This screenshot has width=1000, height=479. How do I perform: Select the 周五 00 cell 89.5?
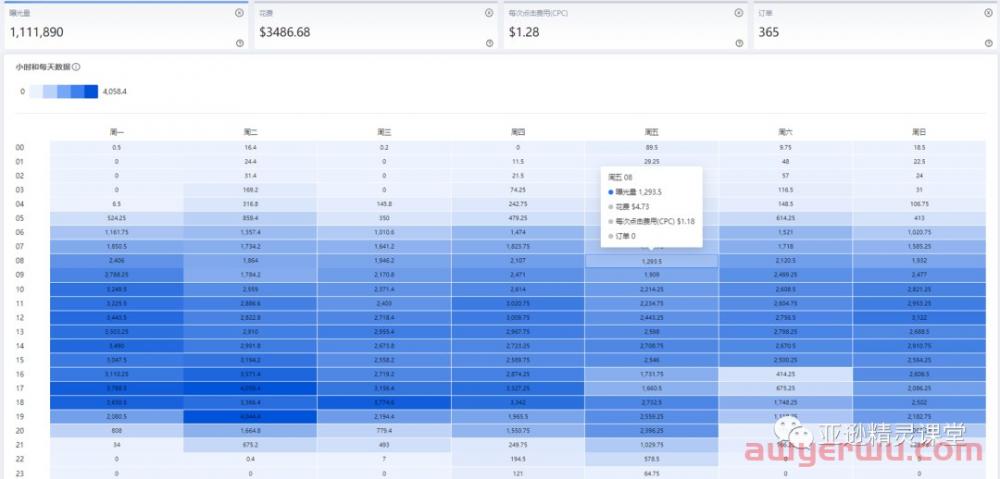pos(651,148)
